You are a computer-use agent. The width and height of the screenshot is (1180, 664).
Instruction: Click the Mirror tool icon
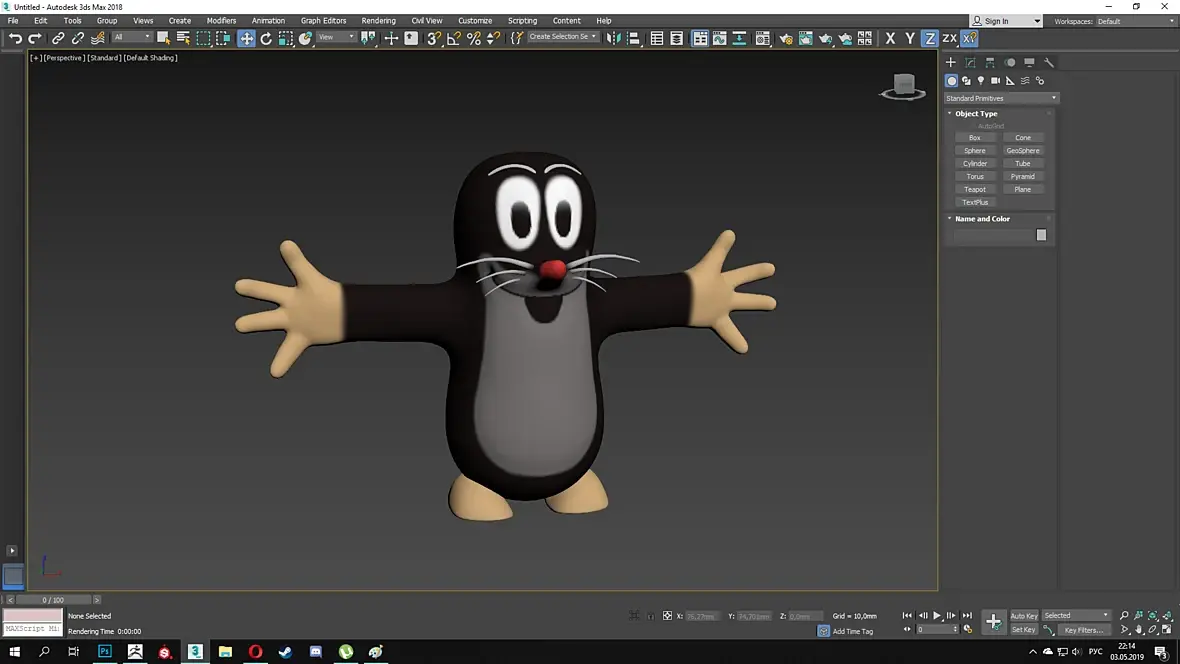tap(614, 38)
